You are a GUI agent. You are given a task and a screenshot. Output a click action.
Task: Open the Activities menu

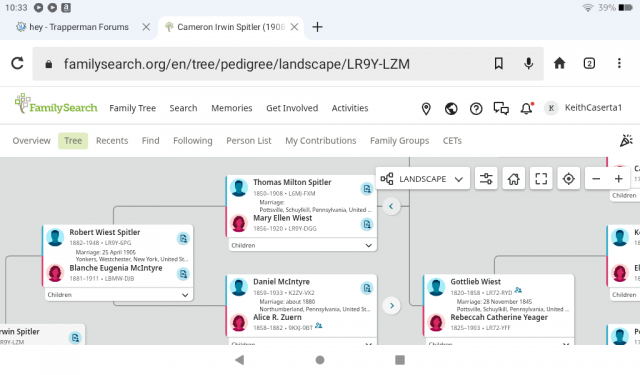coord(350,108)
